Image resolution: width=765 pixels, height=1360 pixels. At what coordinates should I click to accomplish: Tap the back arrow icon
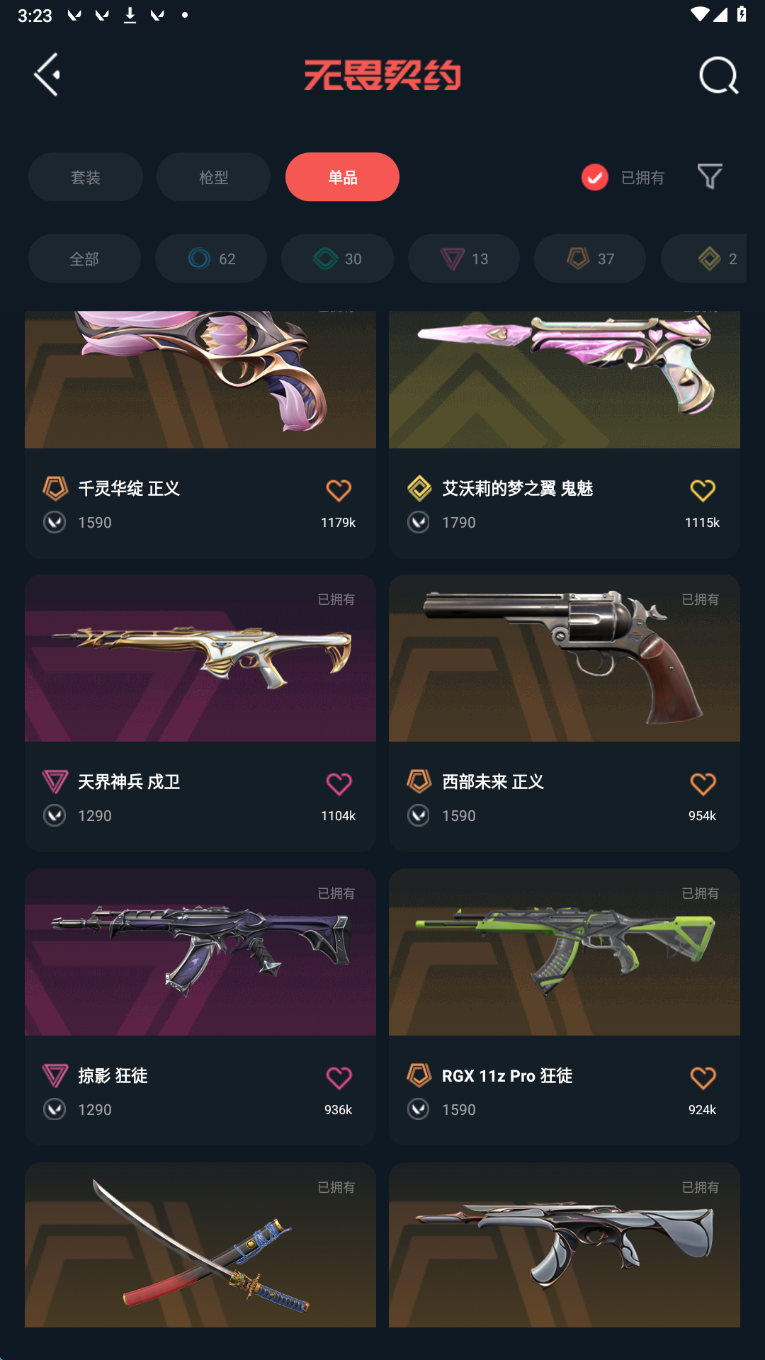click(47, 75)
